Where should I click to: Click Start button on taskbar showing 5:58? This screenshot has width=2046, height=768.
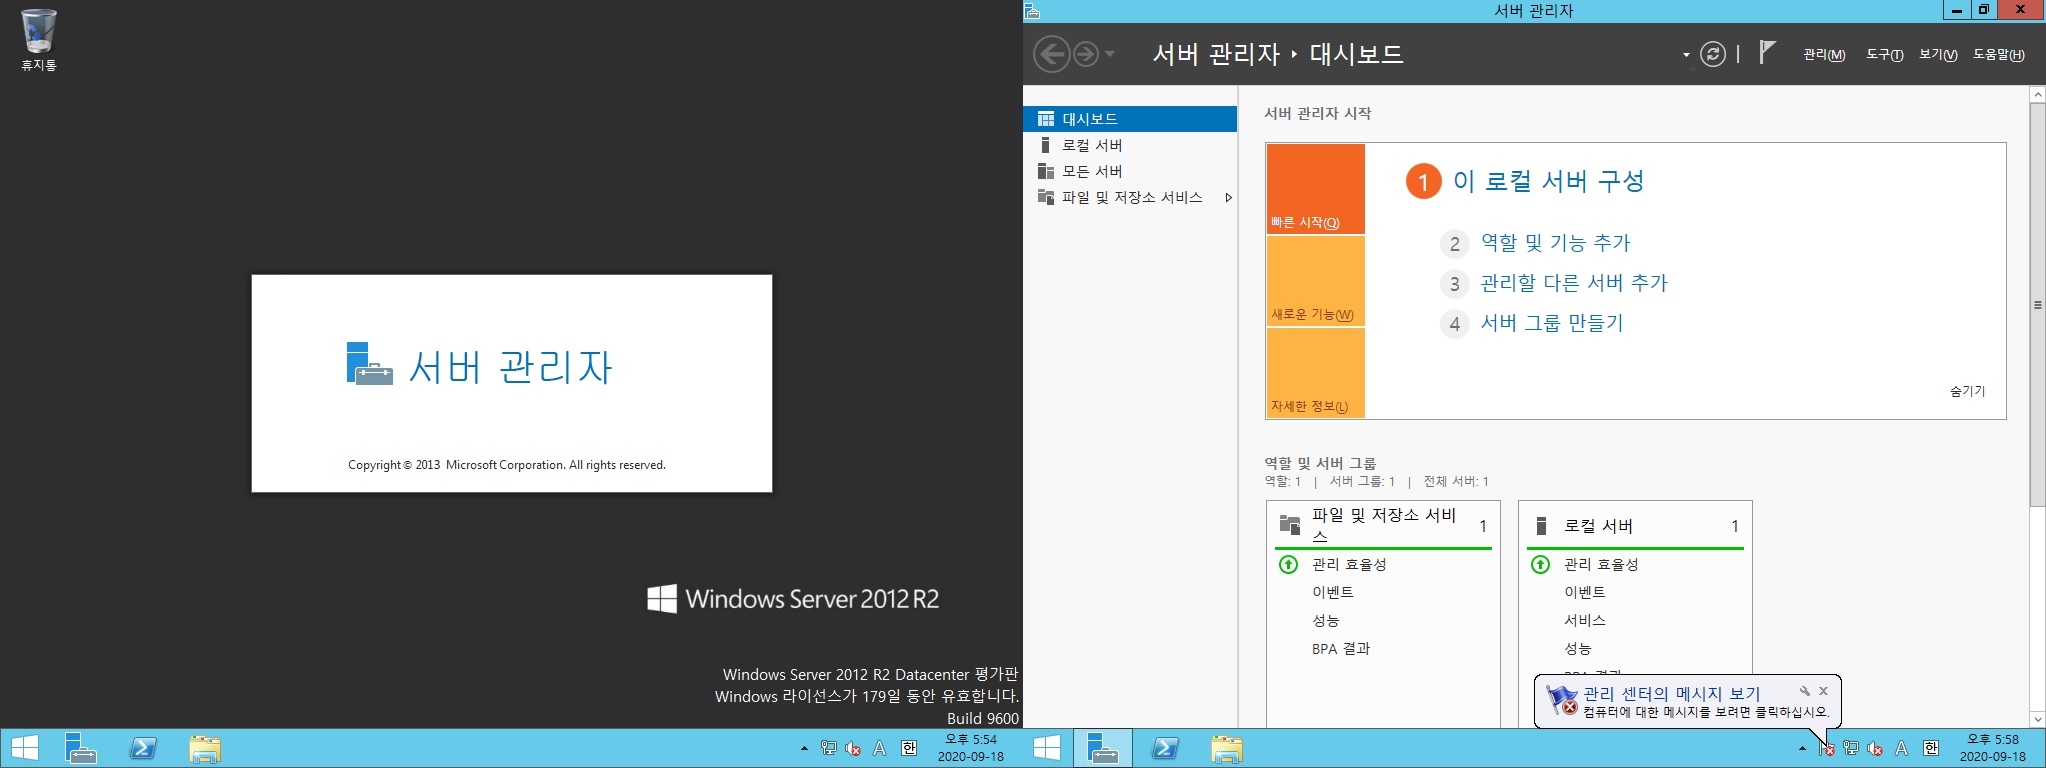(1047, 748)
